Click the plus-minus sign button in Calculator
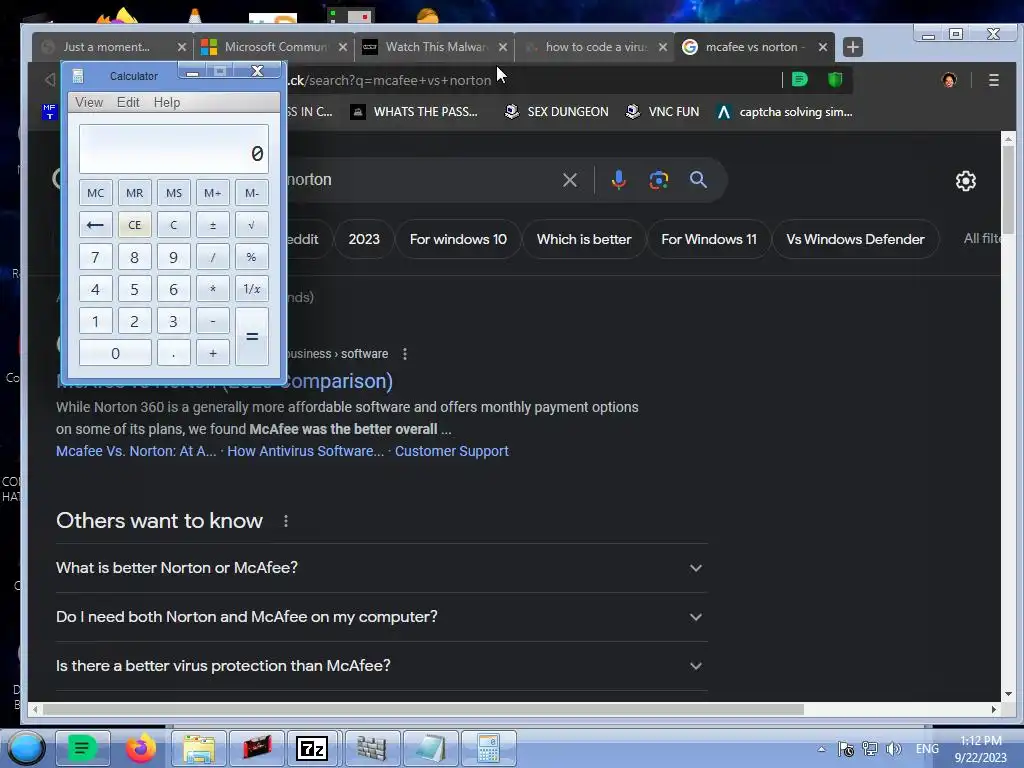This screenshot has width=1024, height=768. pyautogui.click(x=212, y=225)
